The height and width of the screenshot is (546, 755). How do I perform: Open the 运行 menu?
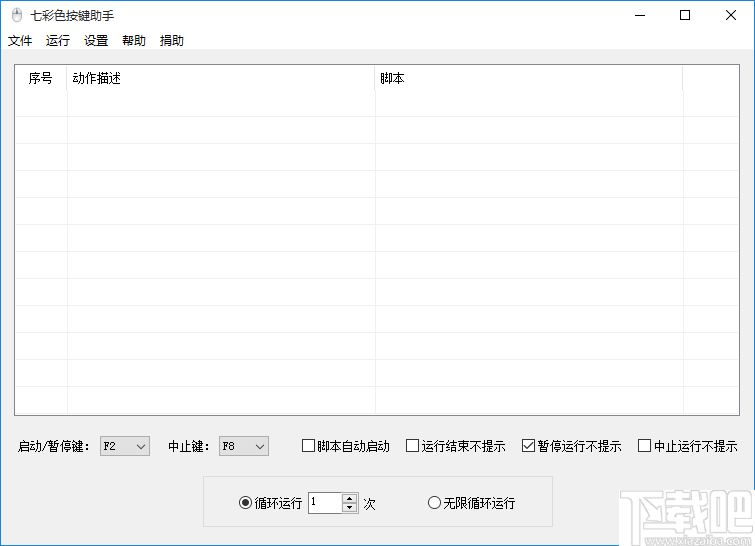(58, 40)
